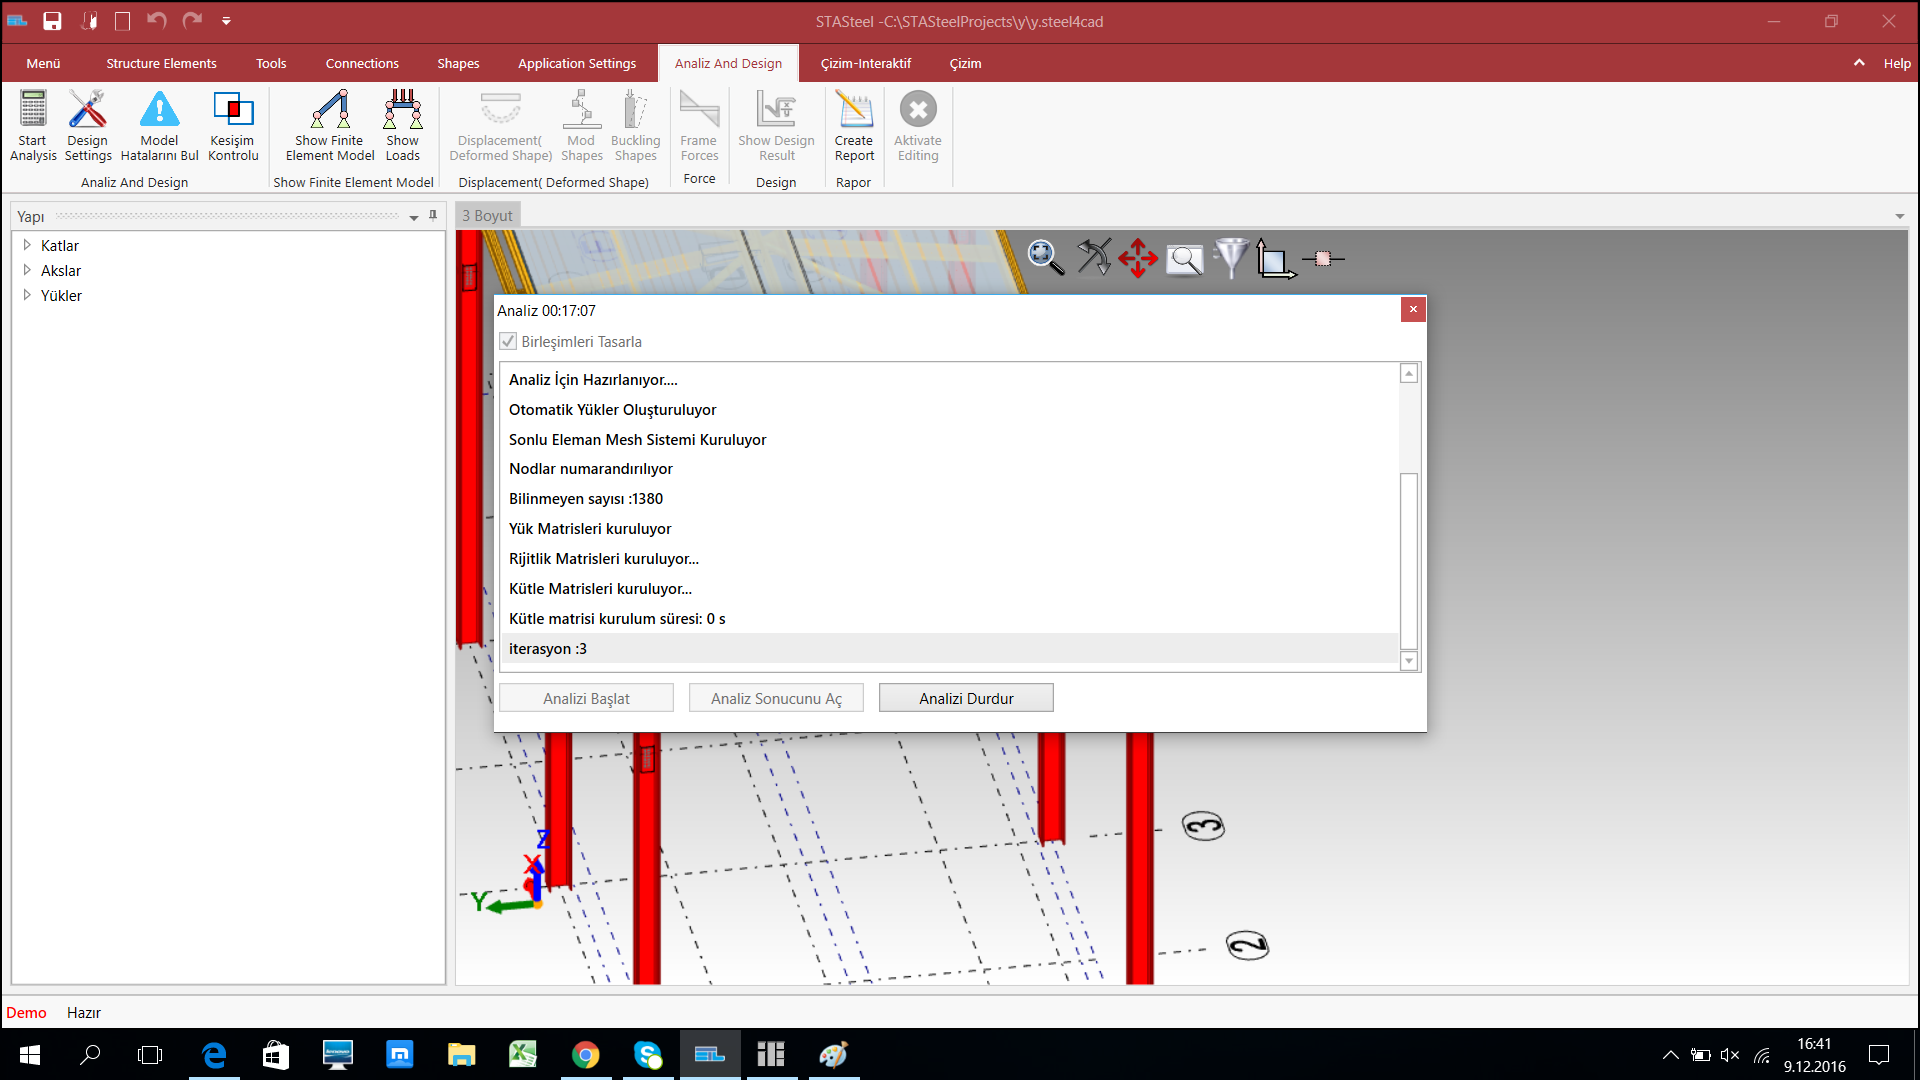Click the Start Analysis calculator icon
This screenshot has width=1920, height=1080.
(x=33, y=110)
